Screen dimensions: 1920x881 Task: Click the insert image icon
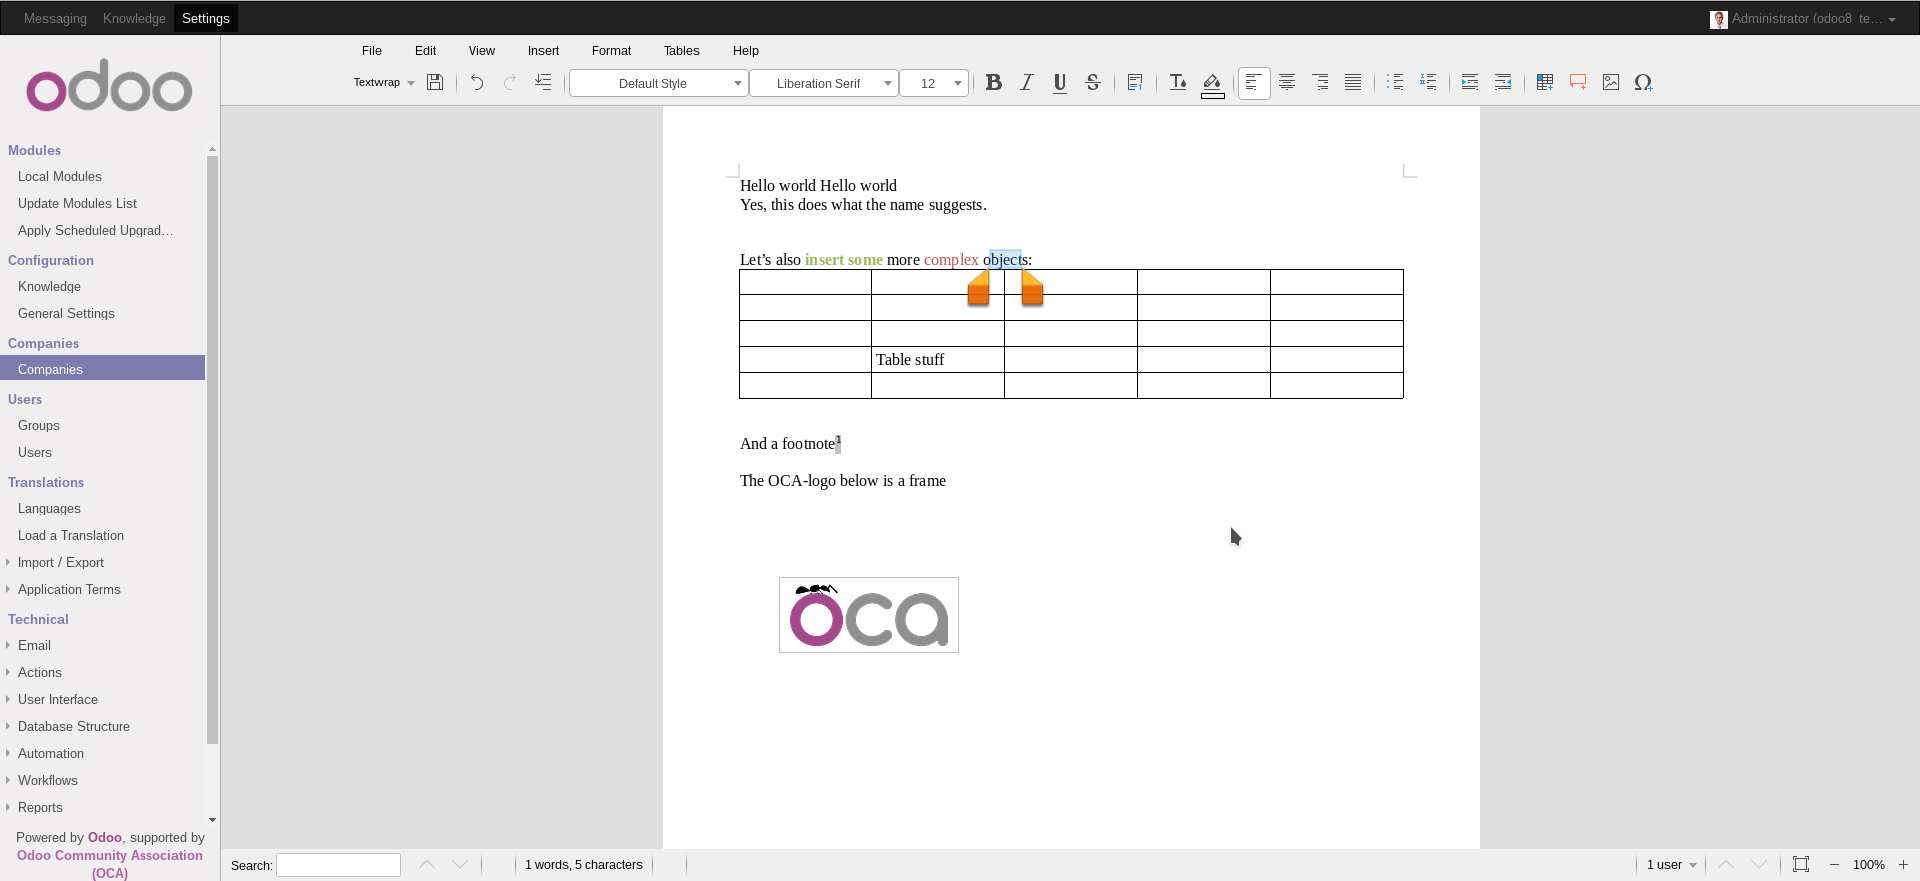point(1611,83)
